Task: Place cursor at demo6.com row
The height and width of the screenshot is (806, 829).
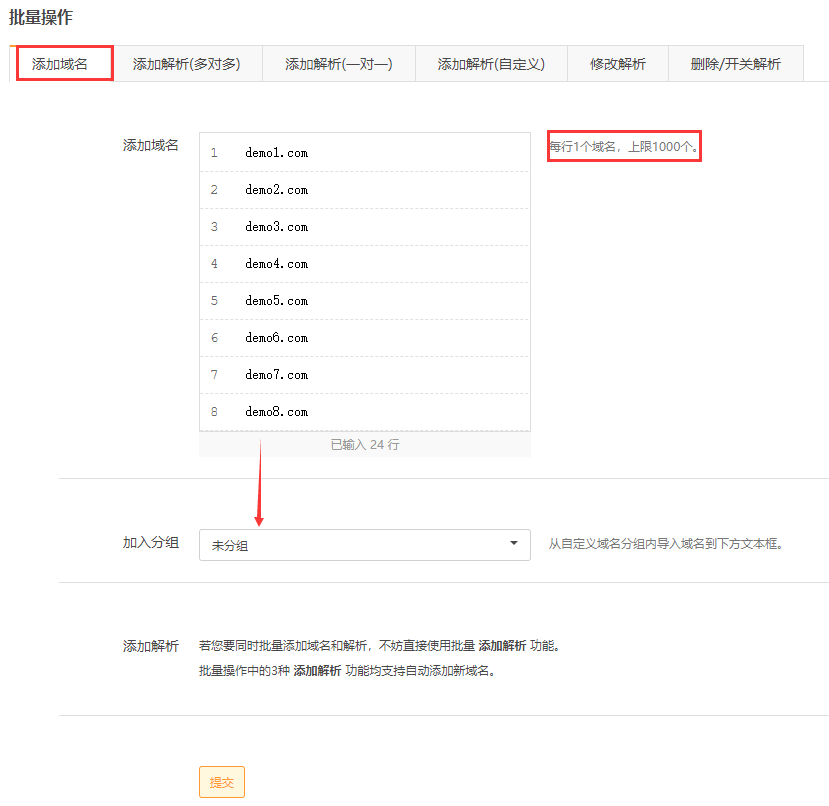Action: [x=277, y=338]
